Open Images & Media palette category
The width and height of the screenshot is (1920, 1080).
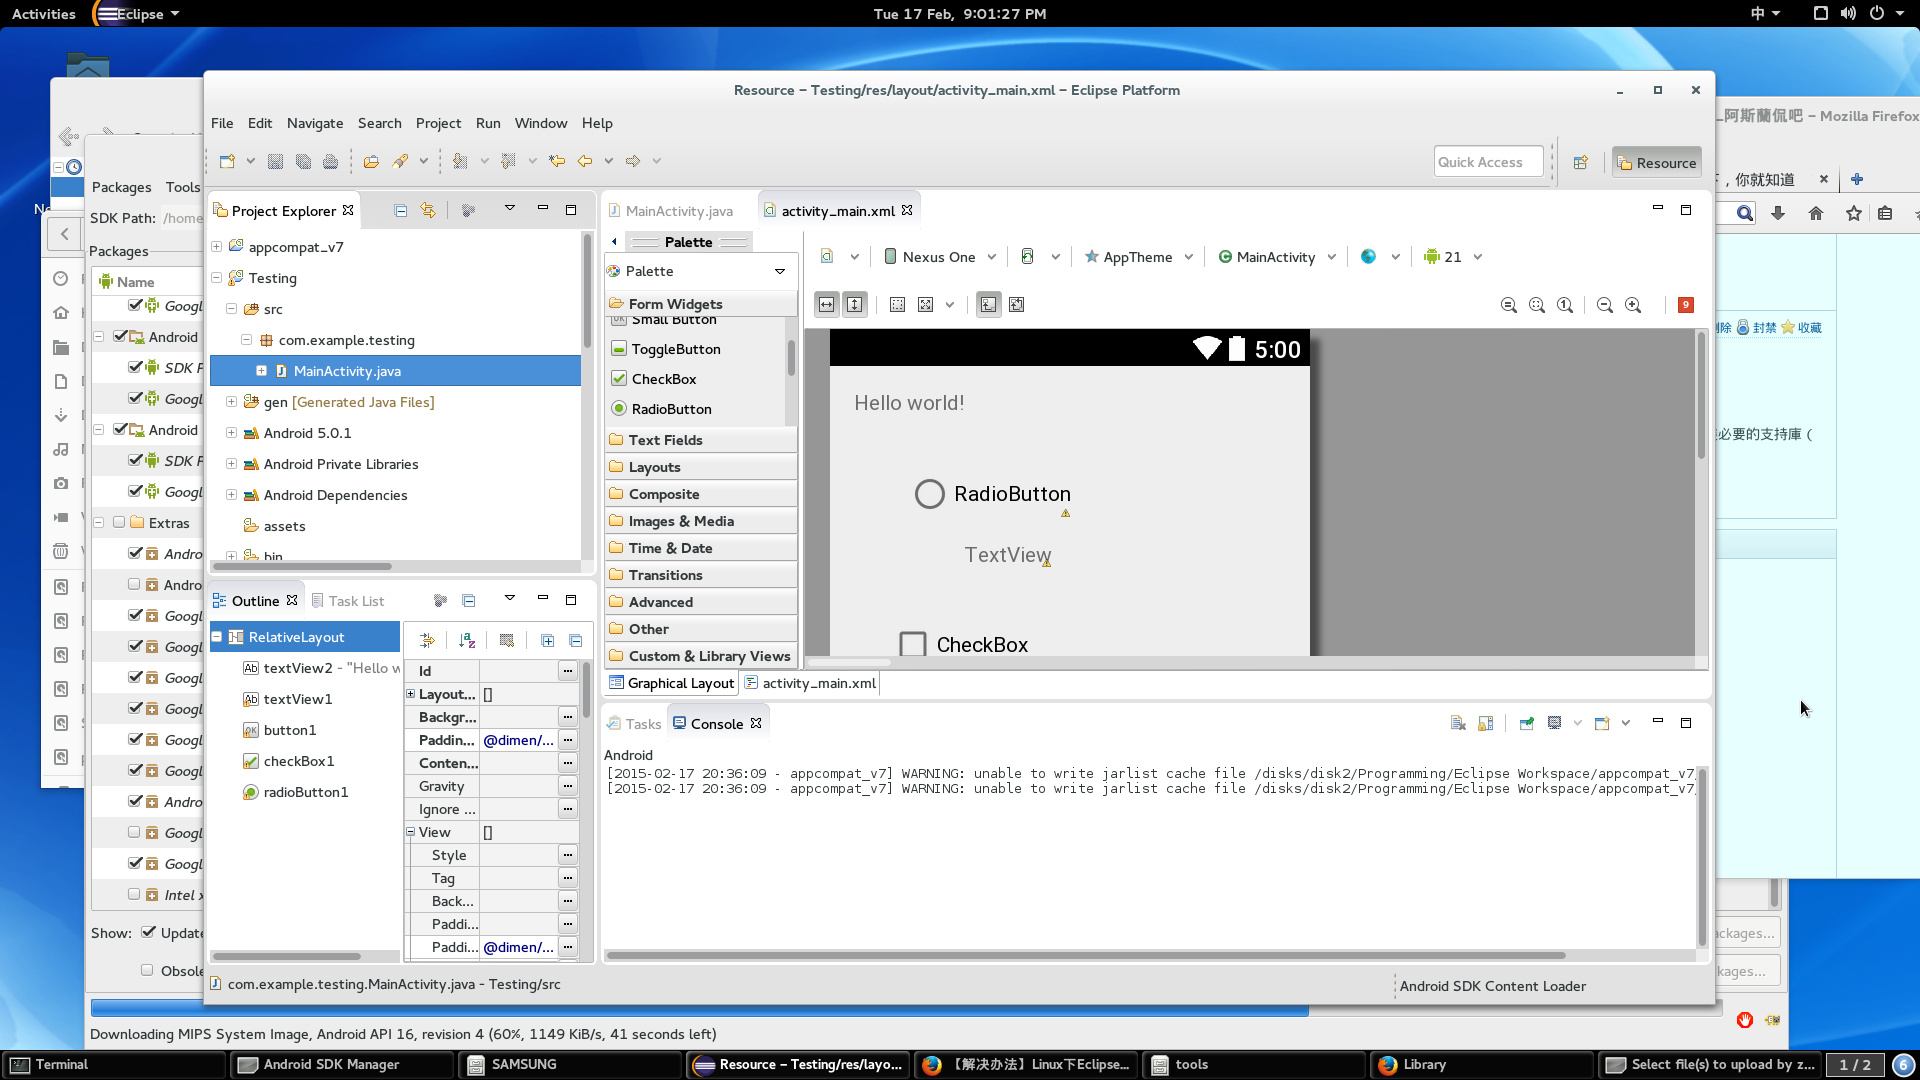[x=700, y=521]
